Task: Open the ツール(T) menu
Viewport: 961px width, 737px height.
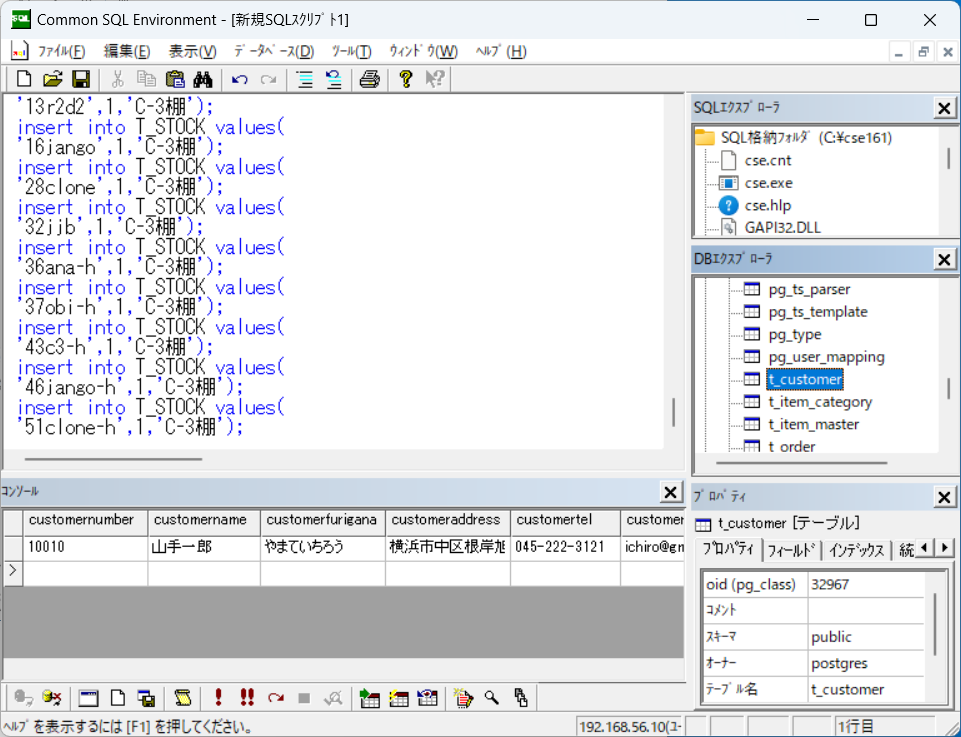Action: (x=351, y=51)
